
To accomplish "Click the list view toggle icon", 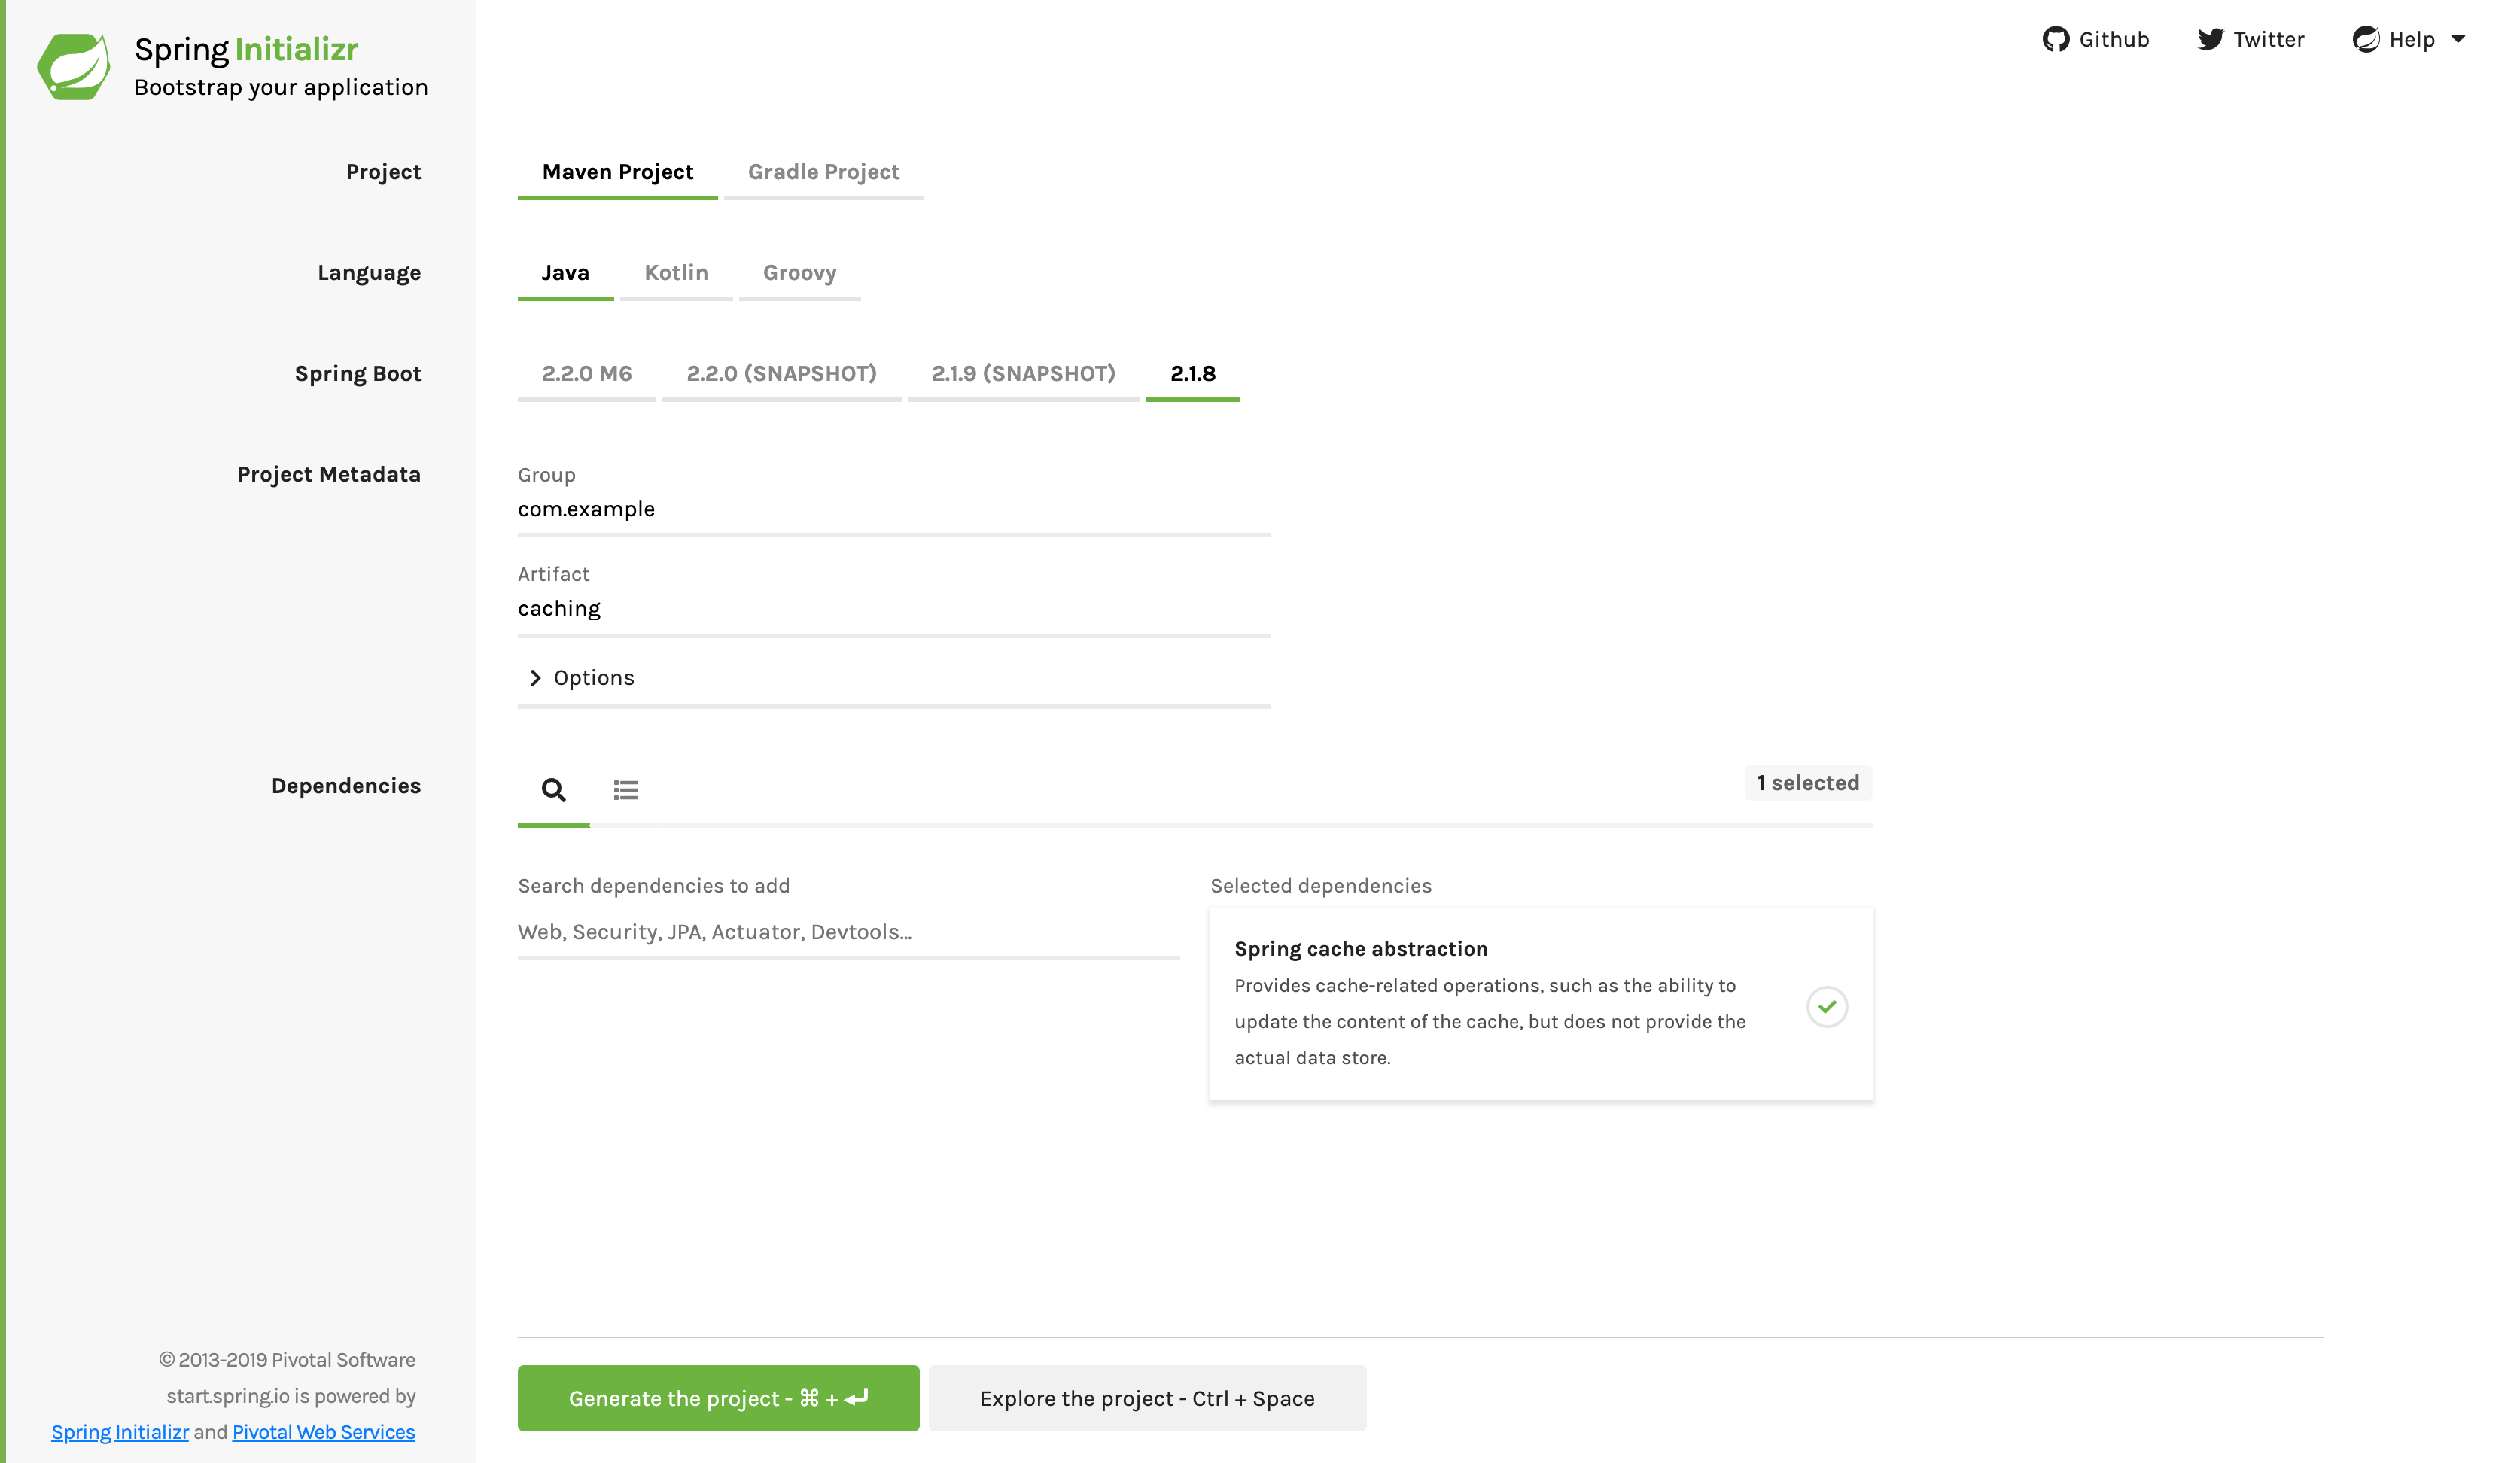I will point(625,789).
